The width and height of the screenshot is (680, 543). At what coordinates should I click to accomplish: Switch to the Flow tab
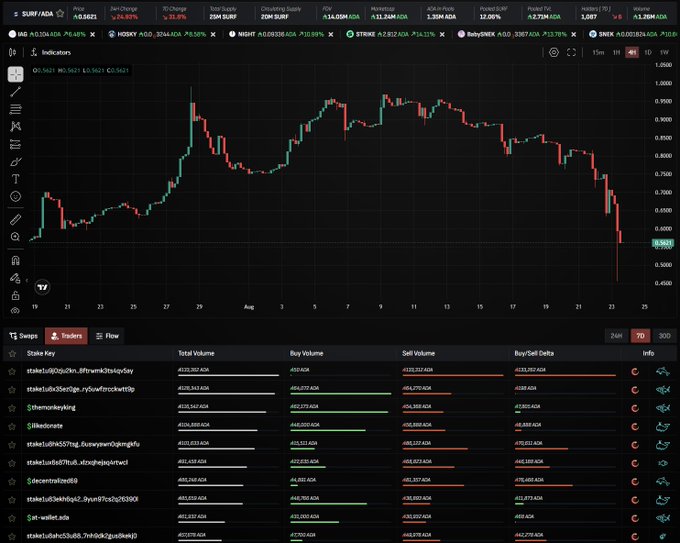pyautogui.click(x=107, y=336)
